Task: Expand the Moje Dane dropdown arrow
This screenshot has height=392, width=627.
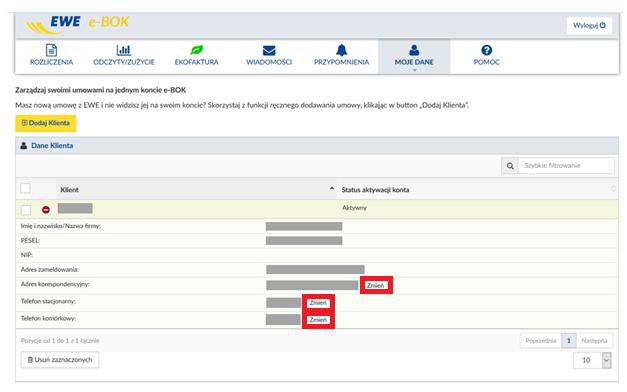Action: pyautogui.click(x=415, y=70)
